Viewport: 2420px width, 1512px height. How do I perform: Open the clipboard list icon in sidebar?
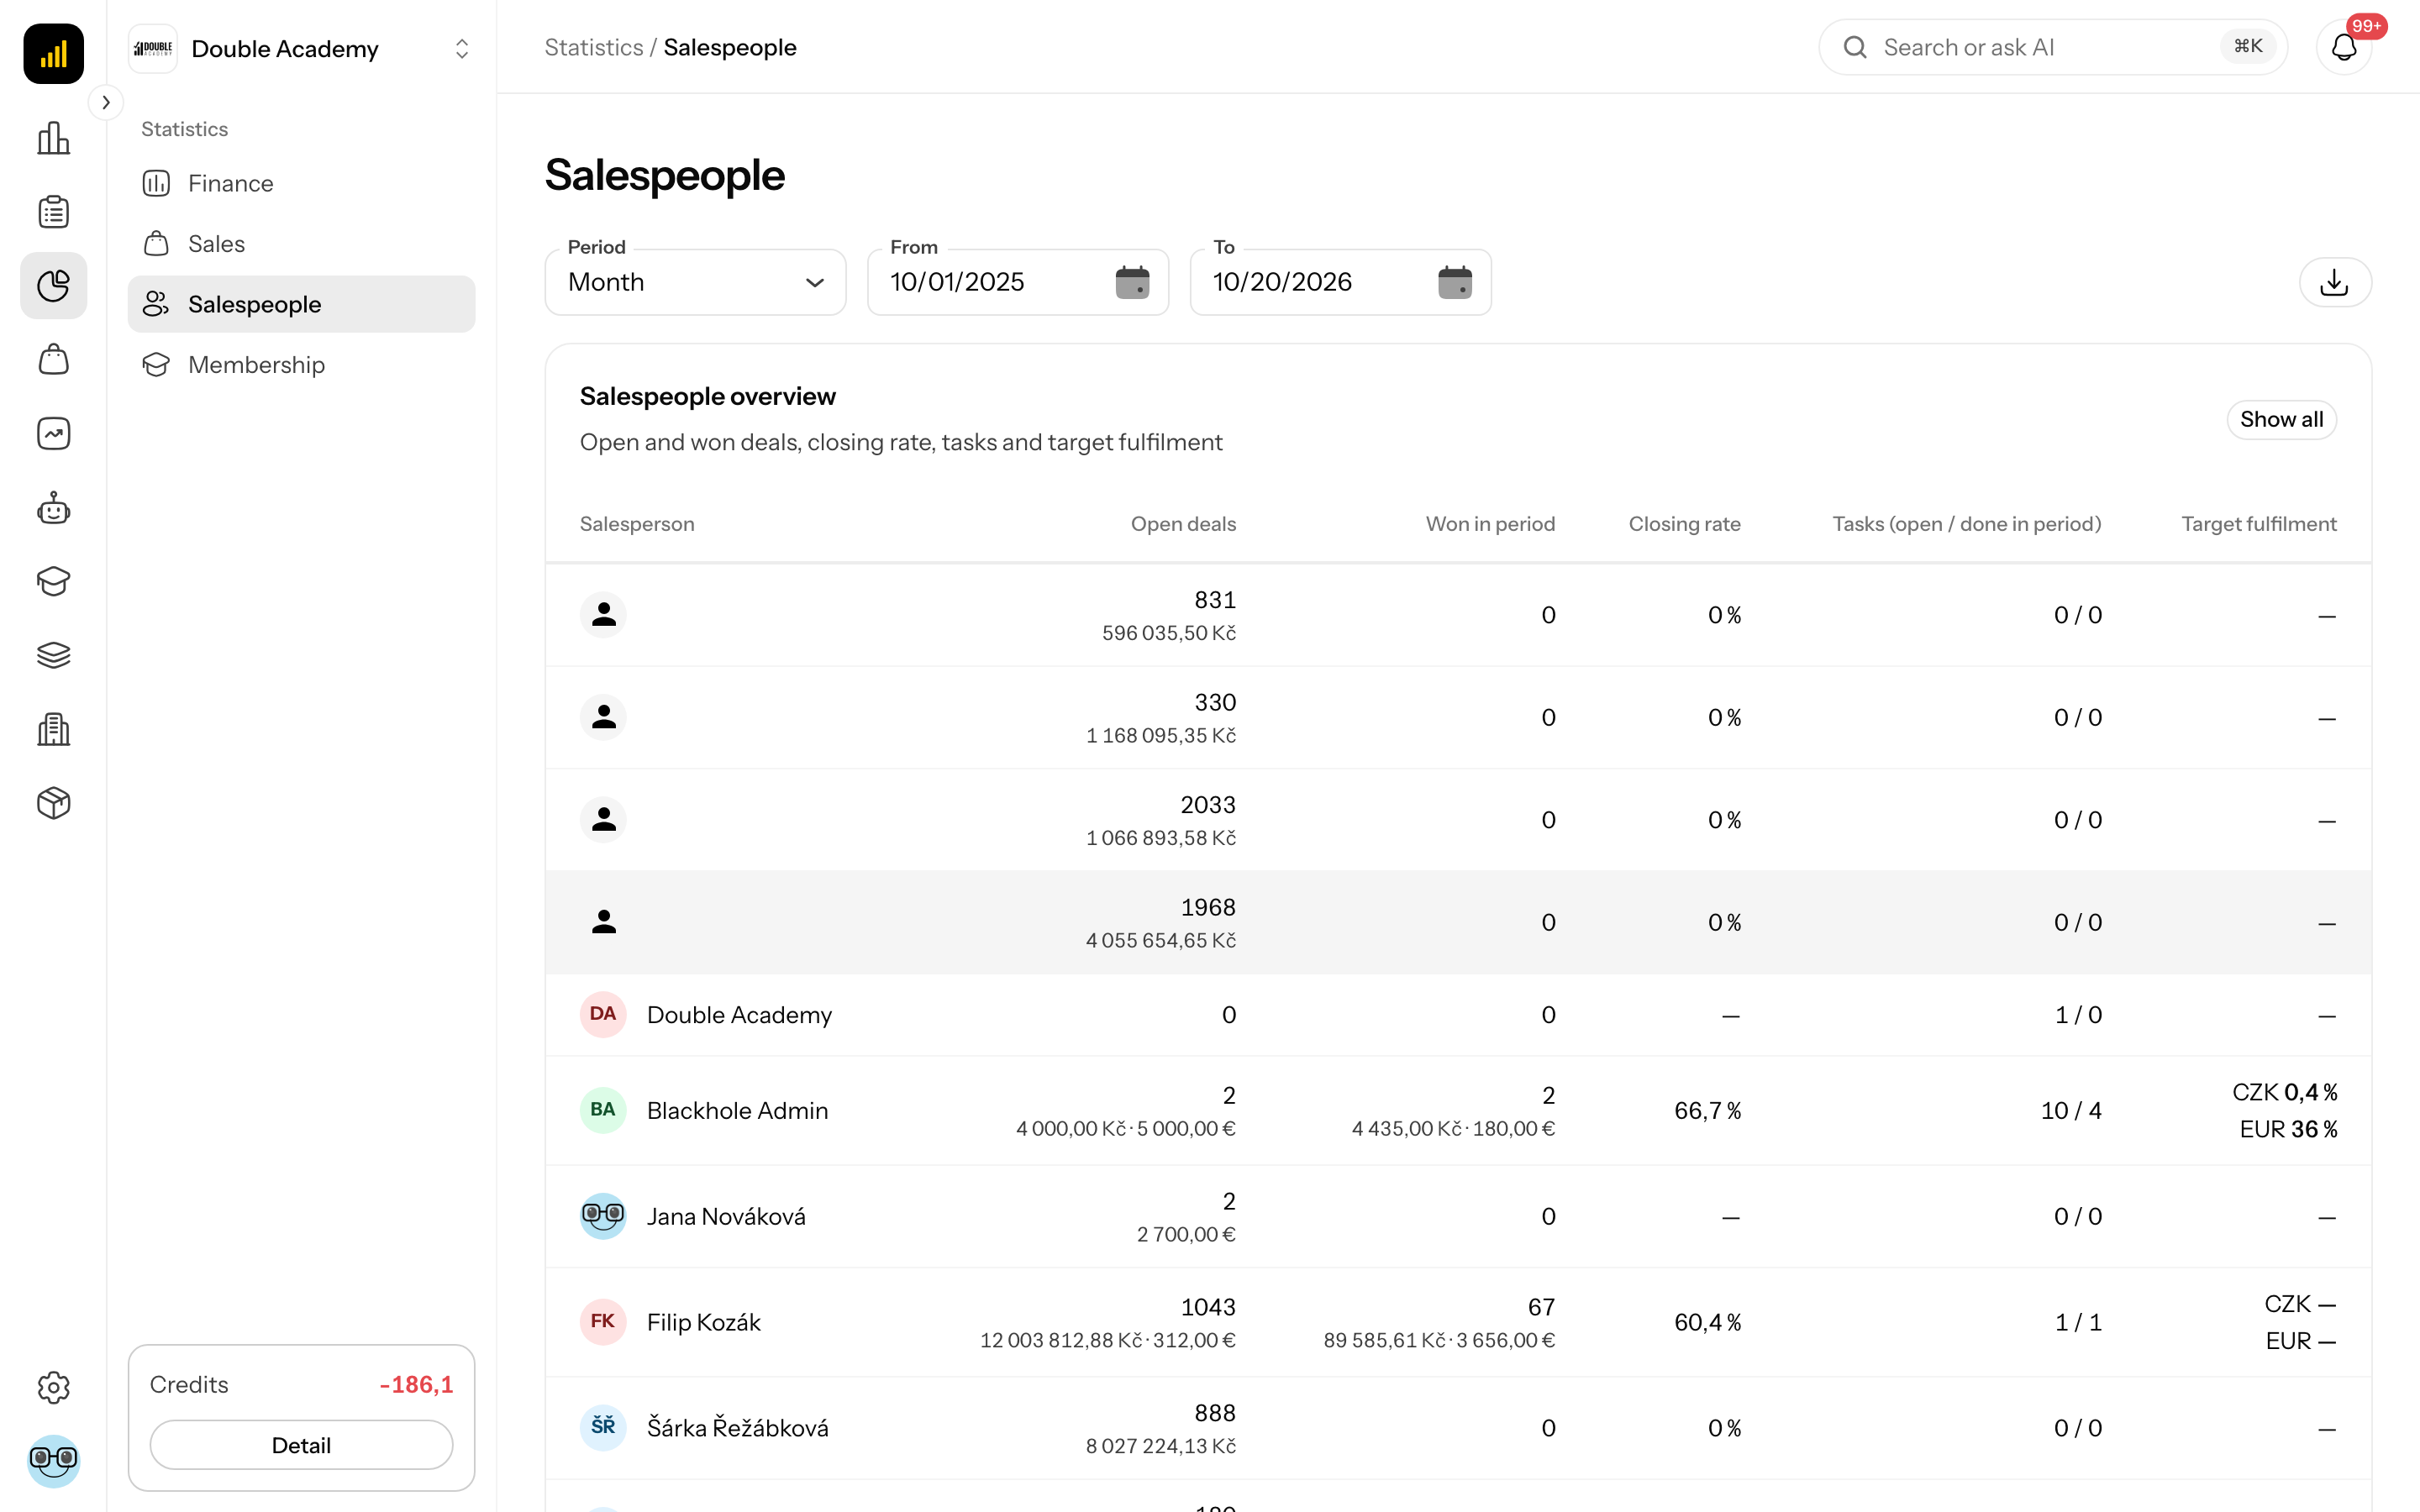[53, 212]
